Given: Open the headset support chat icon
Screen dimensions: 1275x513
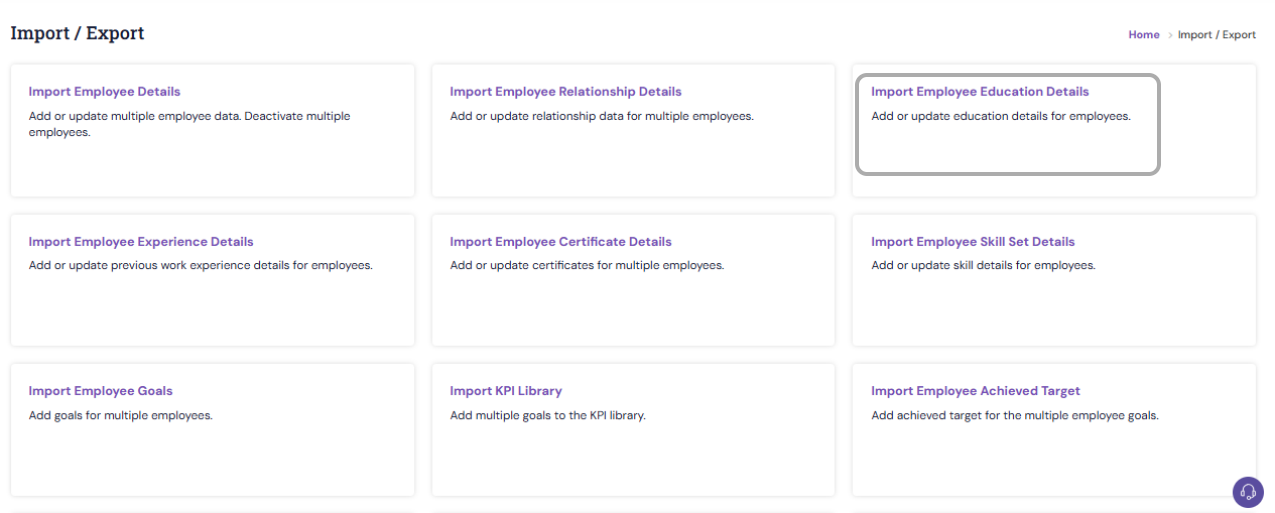Looking at the screenshot, I should tap(1247, 491).
